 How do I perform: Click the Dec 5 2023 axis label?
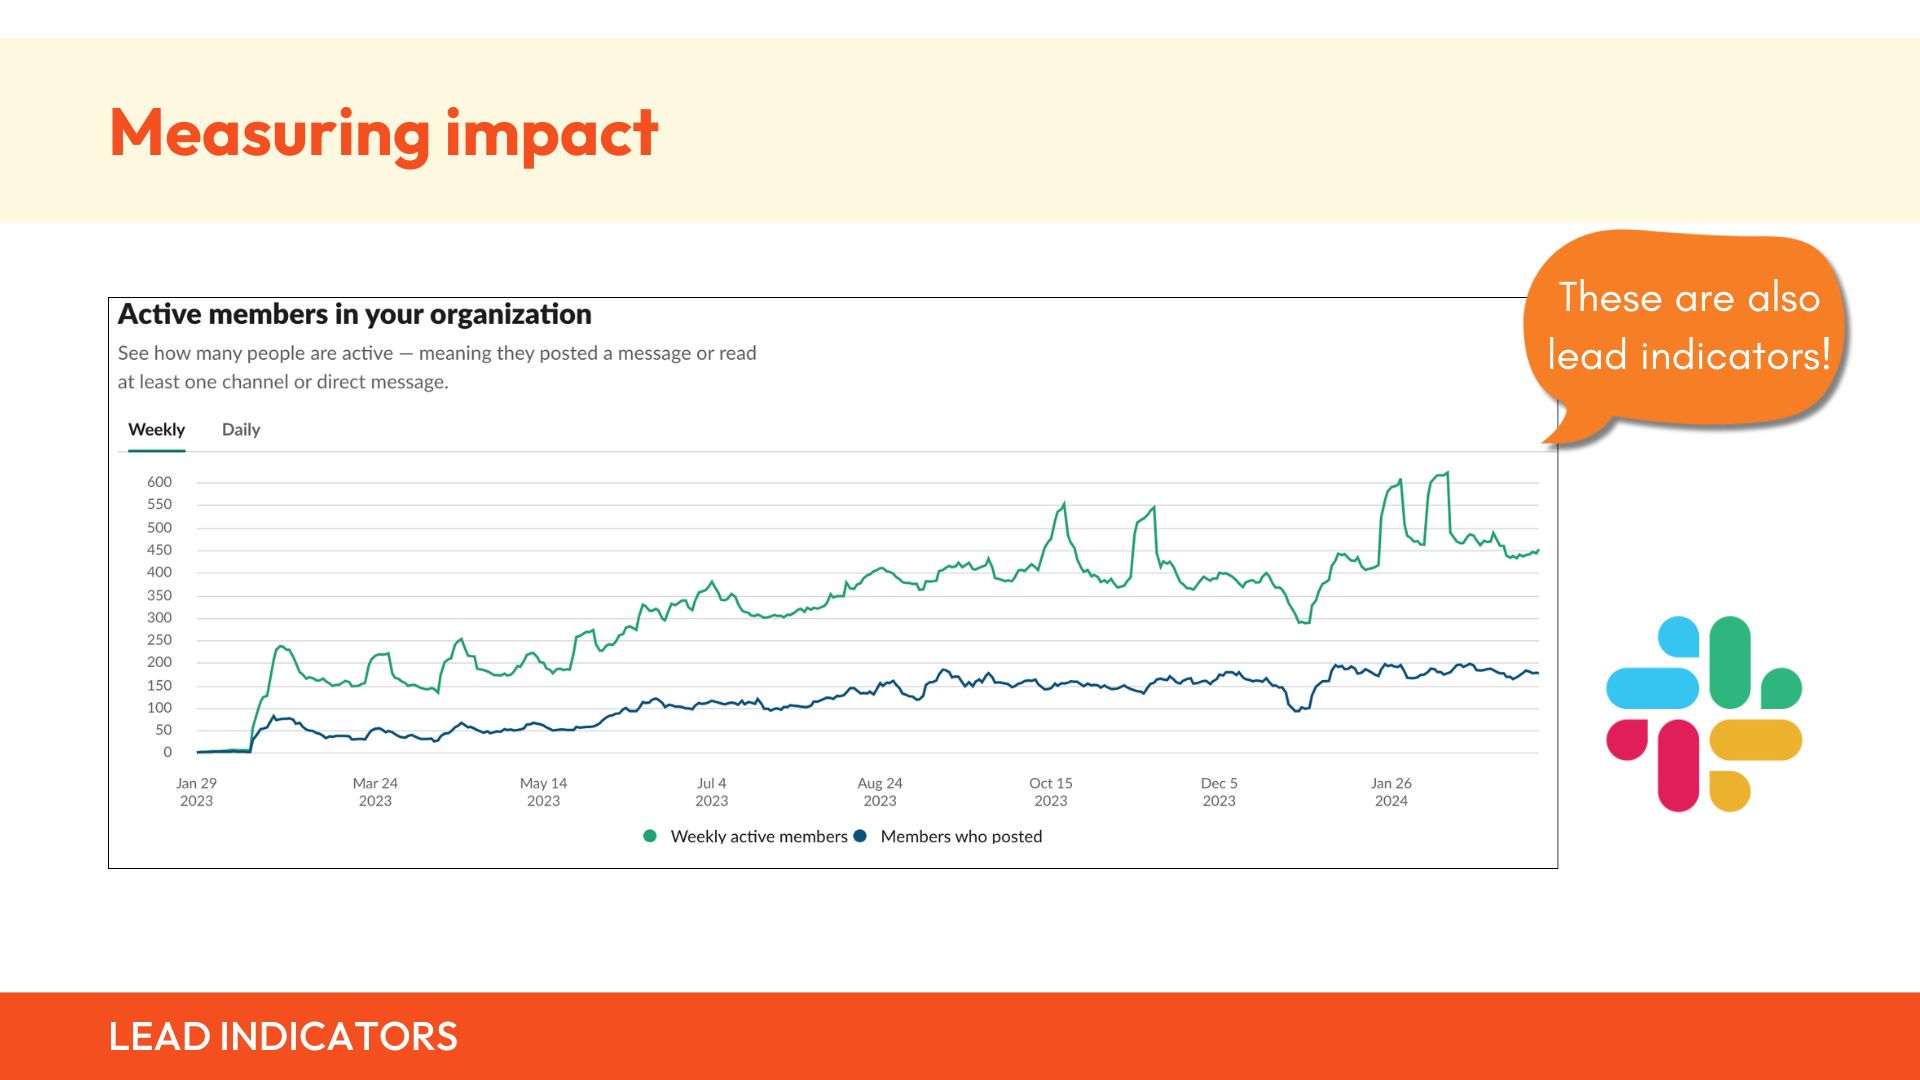pyautogui.click(x=1219, y=792)
